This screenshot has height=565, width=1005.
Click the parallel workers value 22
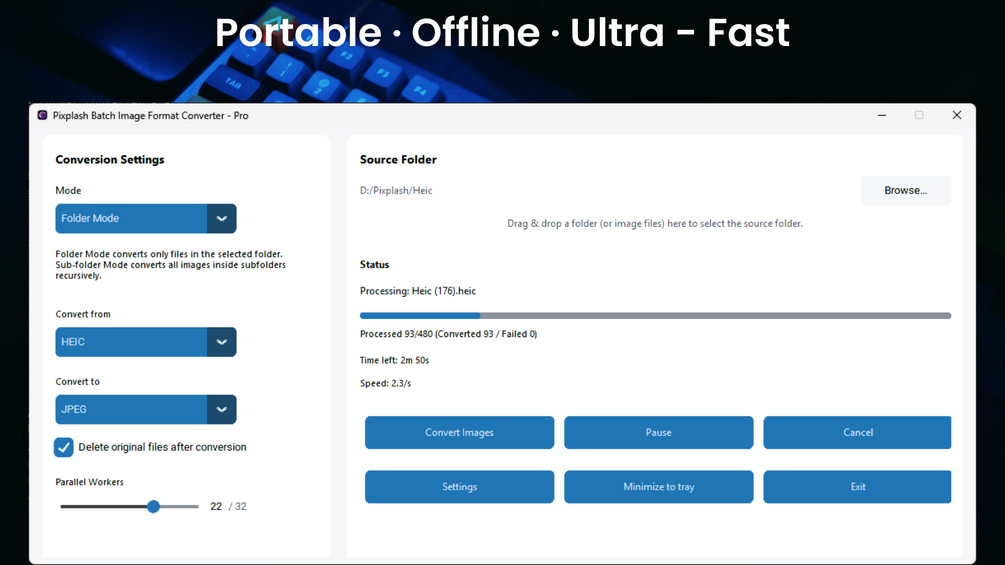pyautogui.click(x=216, y=507)
